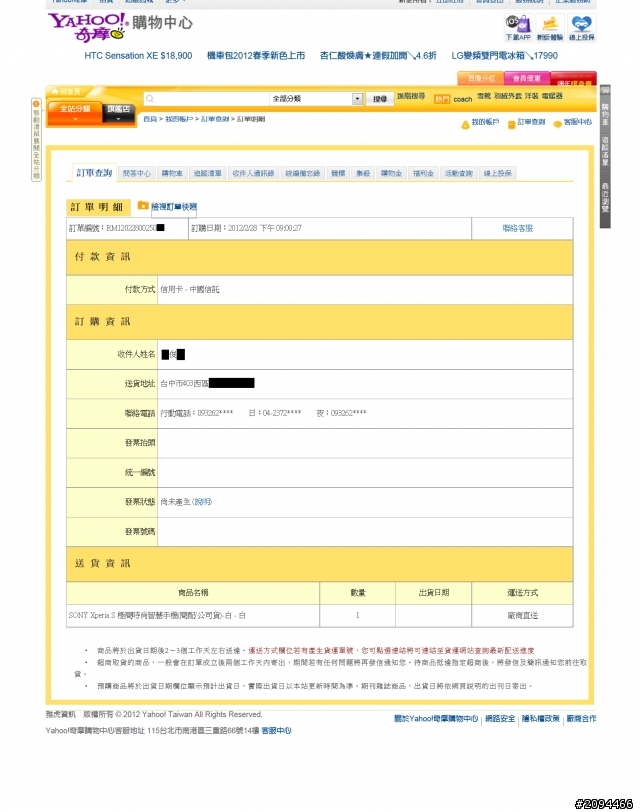This screenshot has width=640, height=812.
Task: Open the 新版體驗 icon
Action: coord(549,28)
